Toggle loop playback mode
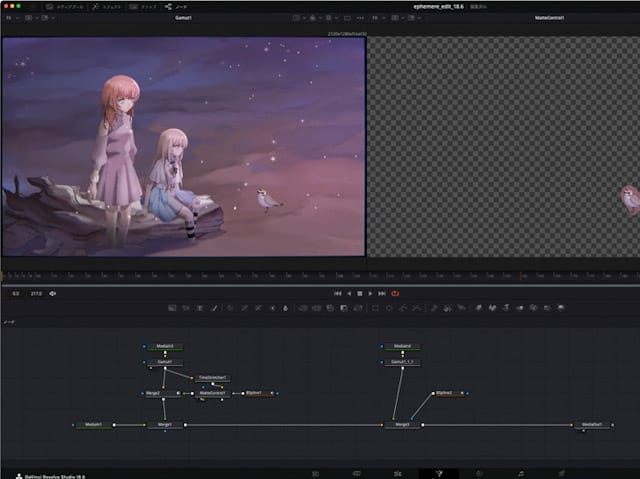 pos(395,293)
